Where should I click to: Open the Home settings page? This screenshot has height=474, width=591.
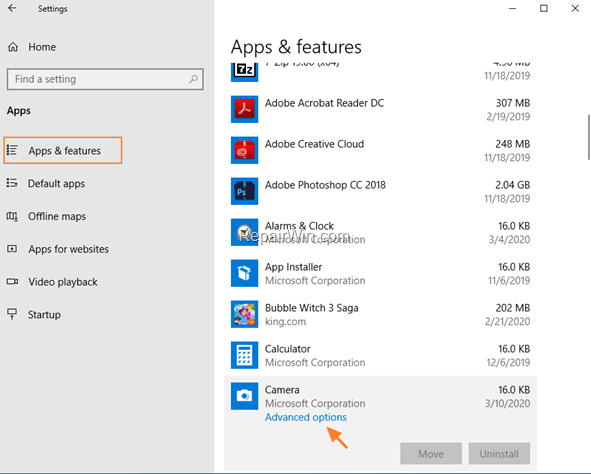coord(42,47)
